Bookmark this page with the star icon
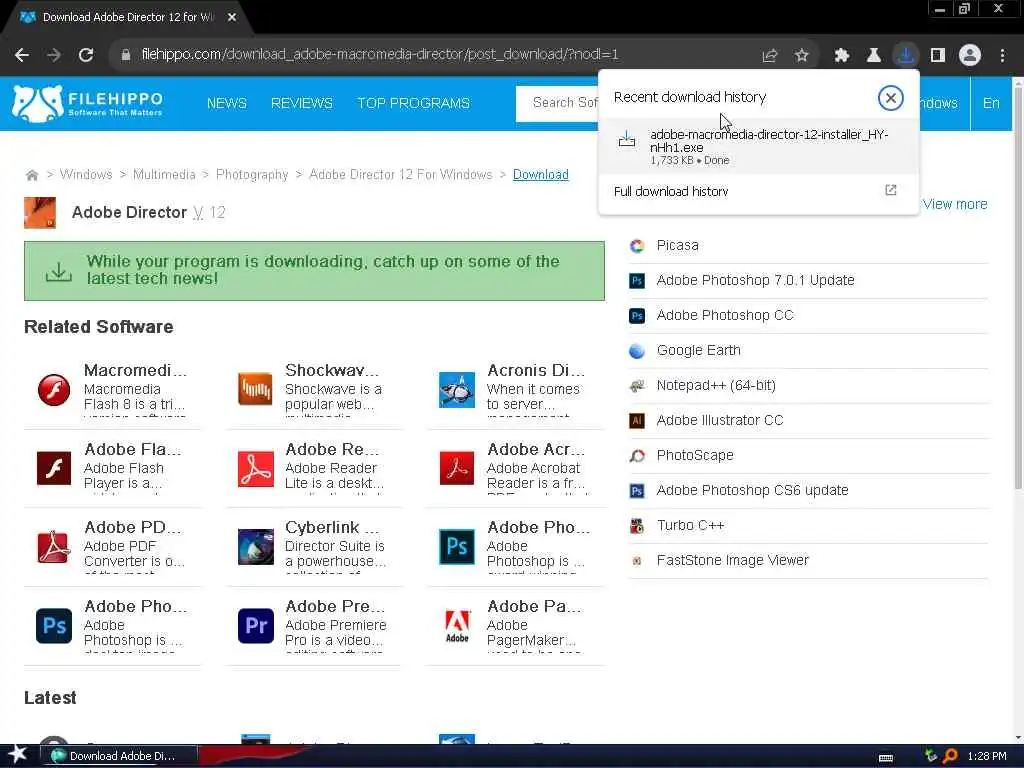This screenshot has width=1024, height=768. [802, 55]
